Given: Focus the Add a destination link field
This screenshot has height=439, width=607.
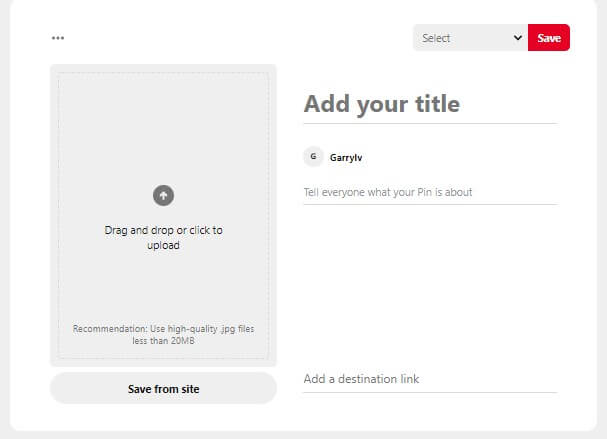Looking at the screenshot, I should (430, 379).
